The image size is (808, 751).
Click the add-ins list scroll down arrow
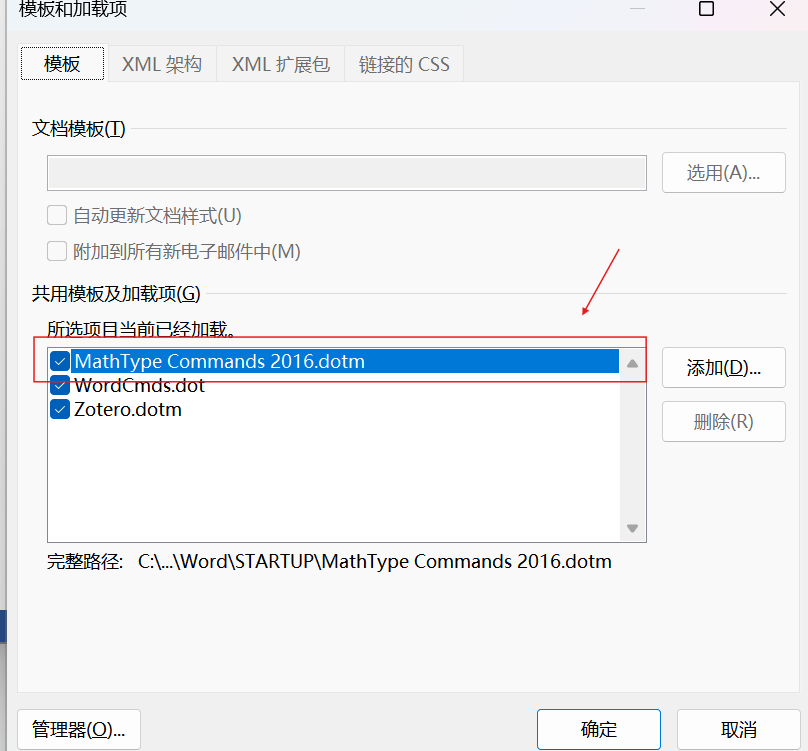click(633, 528)
